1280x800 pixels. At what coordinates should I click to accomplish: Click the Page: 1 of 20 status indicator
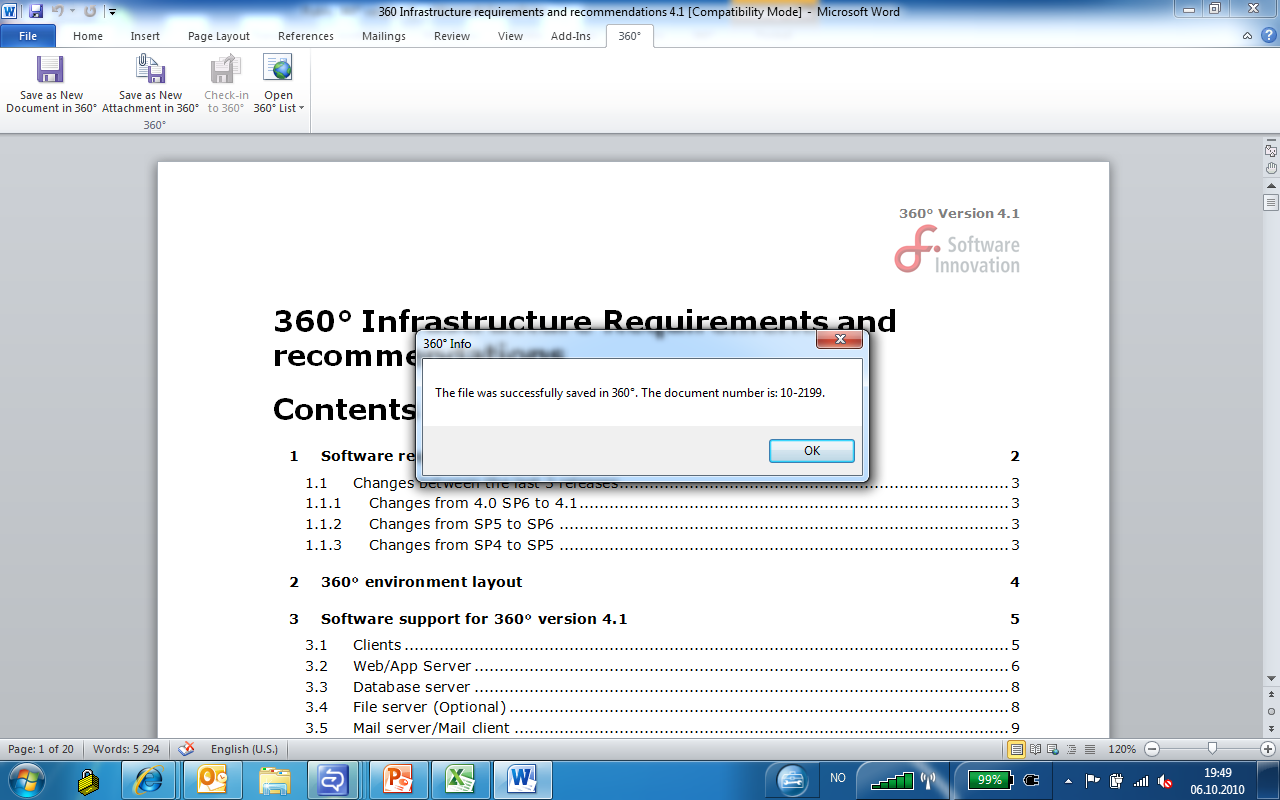41,749
